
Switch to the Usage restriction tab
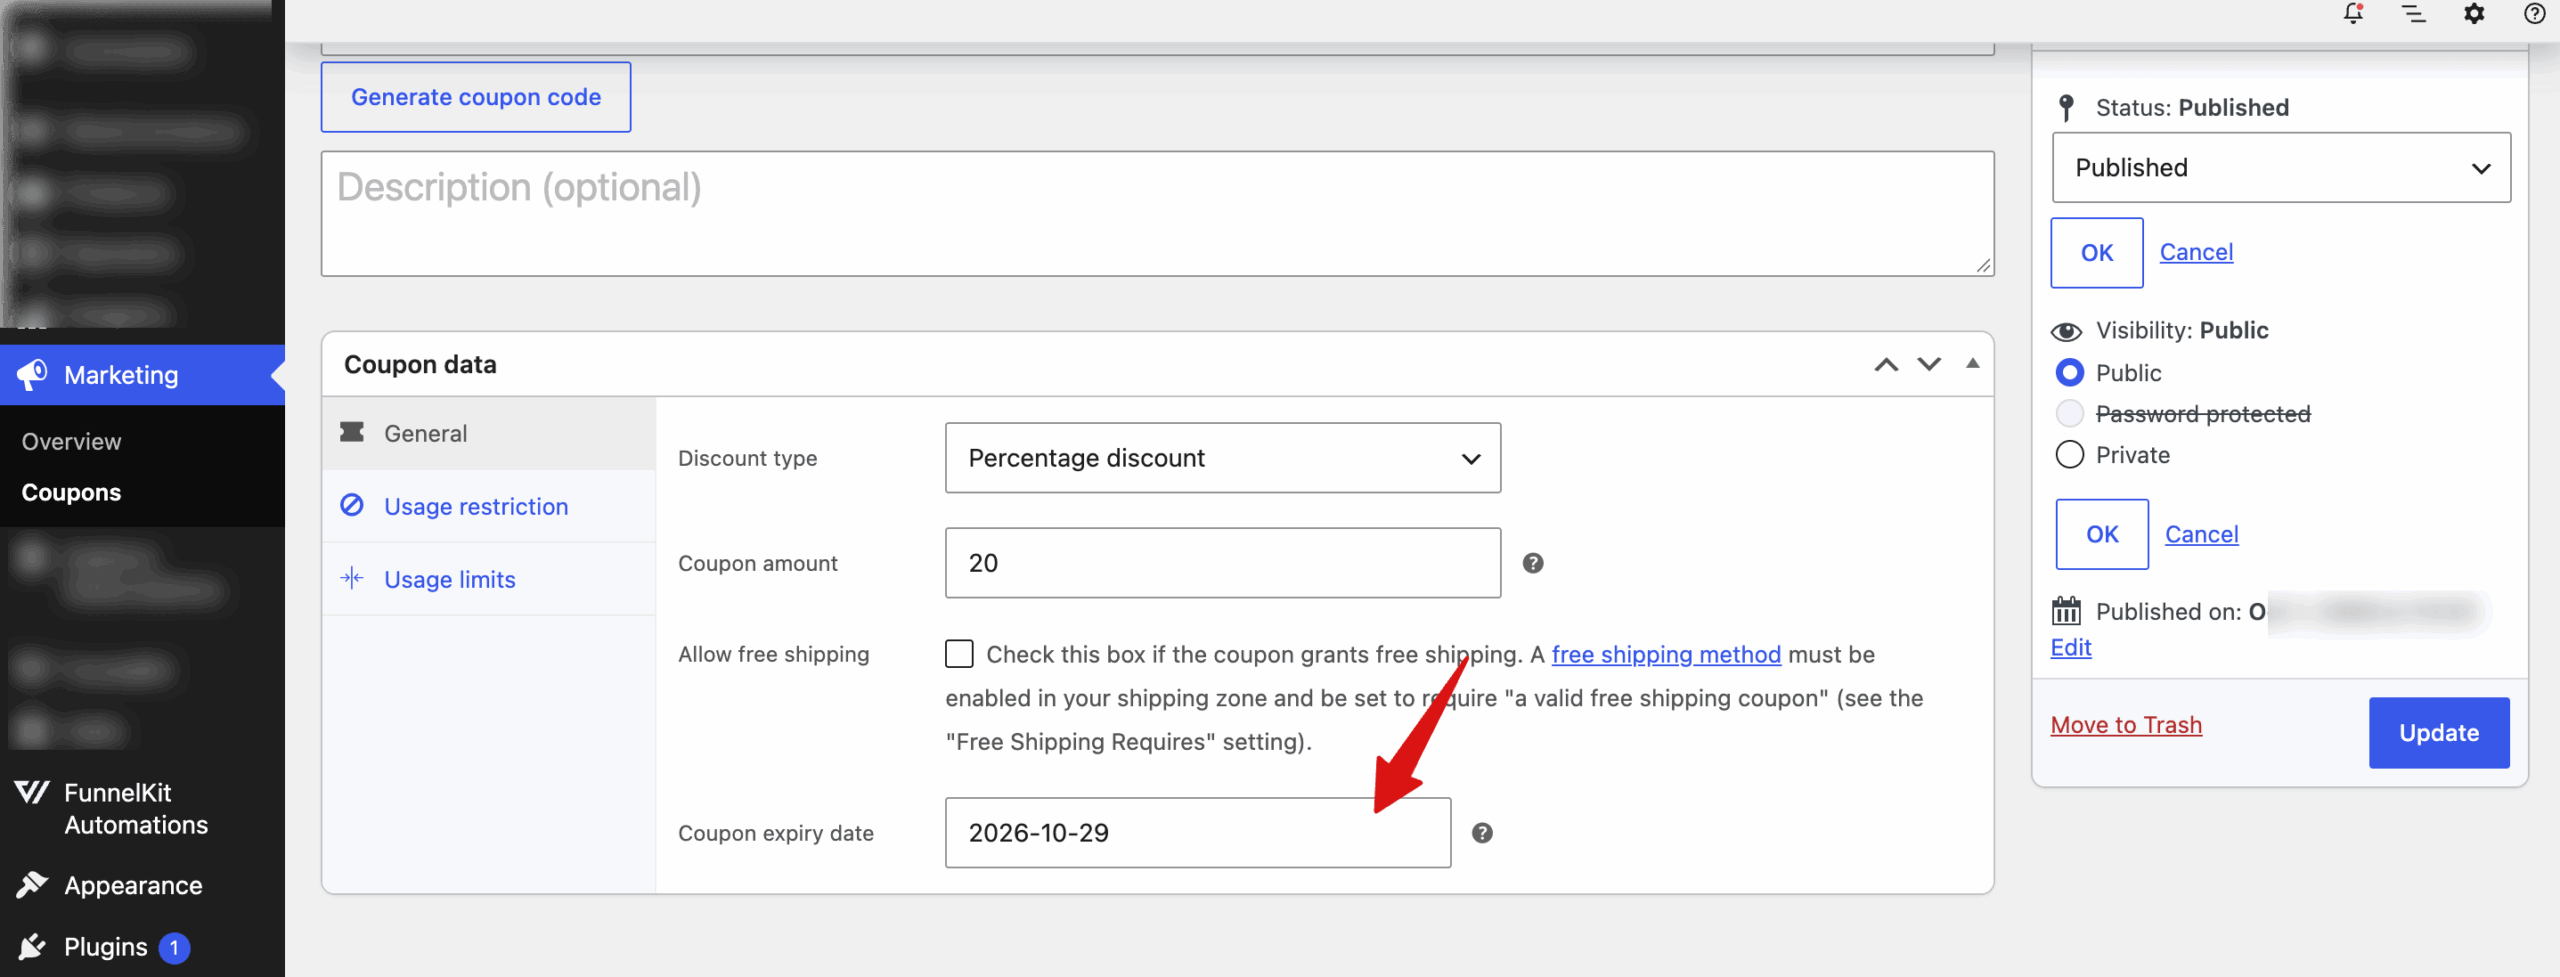(489, 507)
